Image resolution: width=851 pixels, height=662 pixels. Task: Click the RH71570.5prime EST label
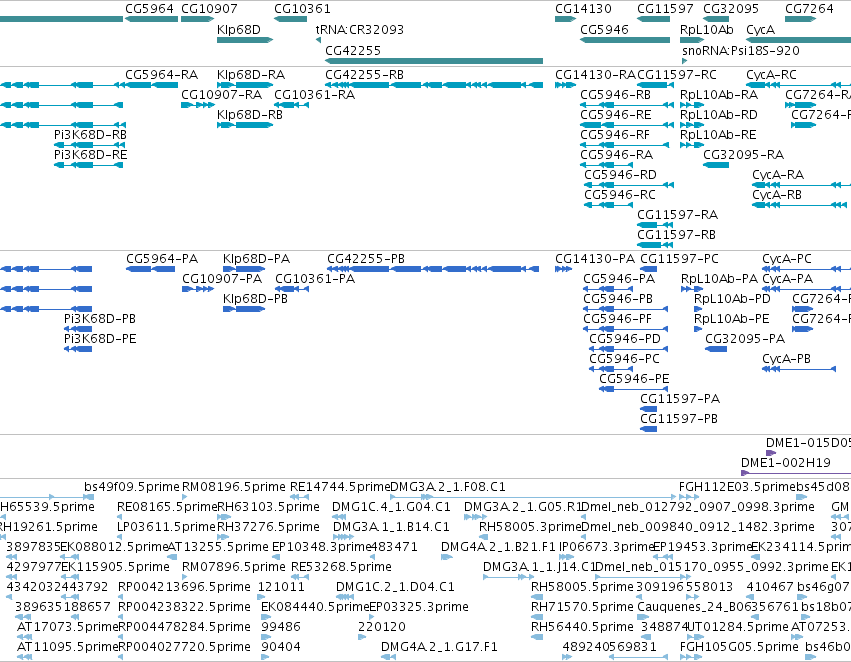pos(582,606)
